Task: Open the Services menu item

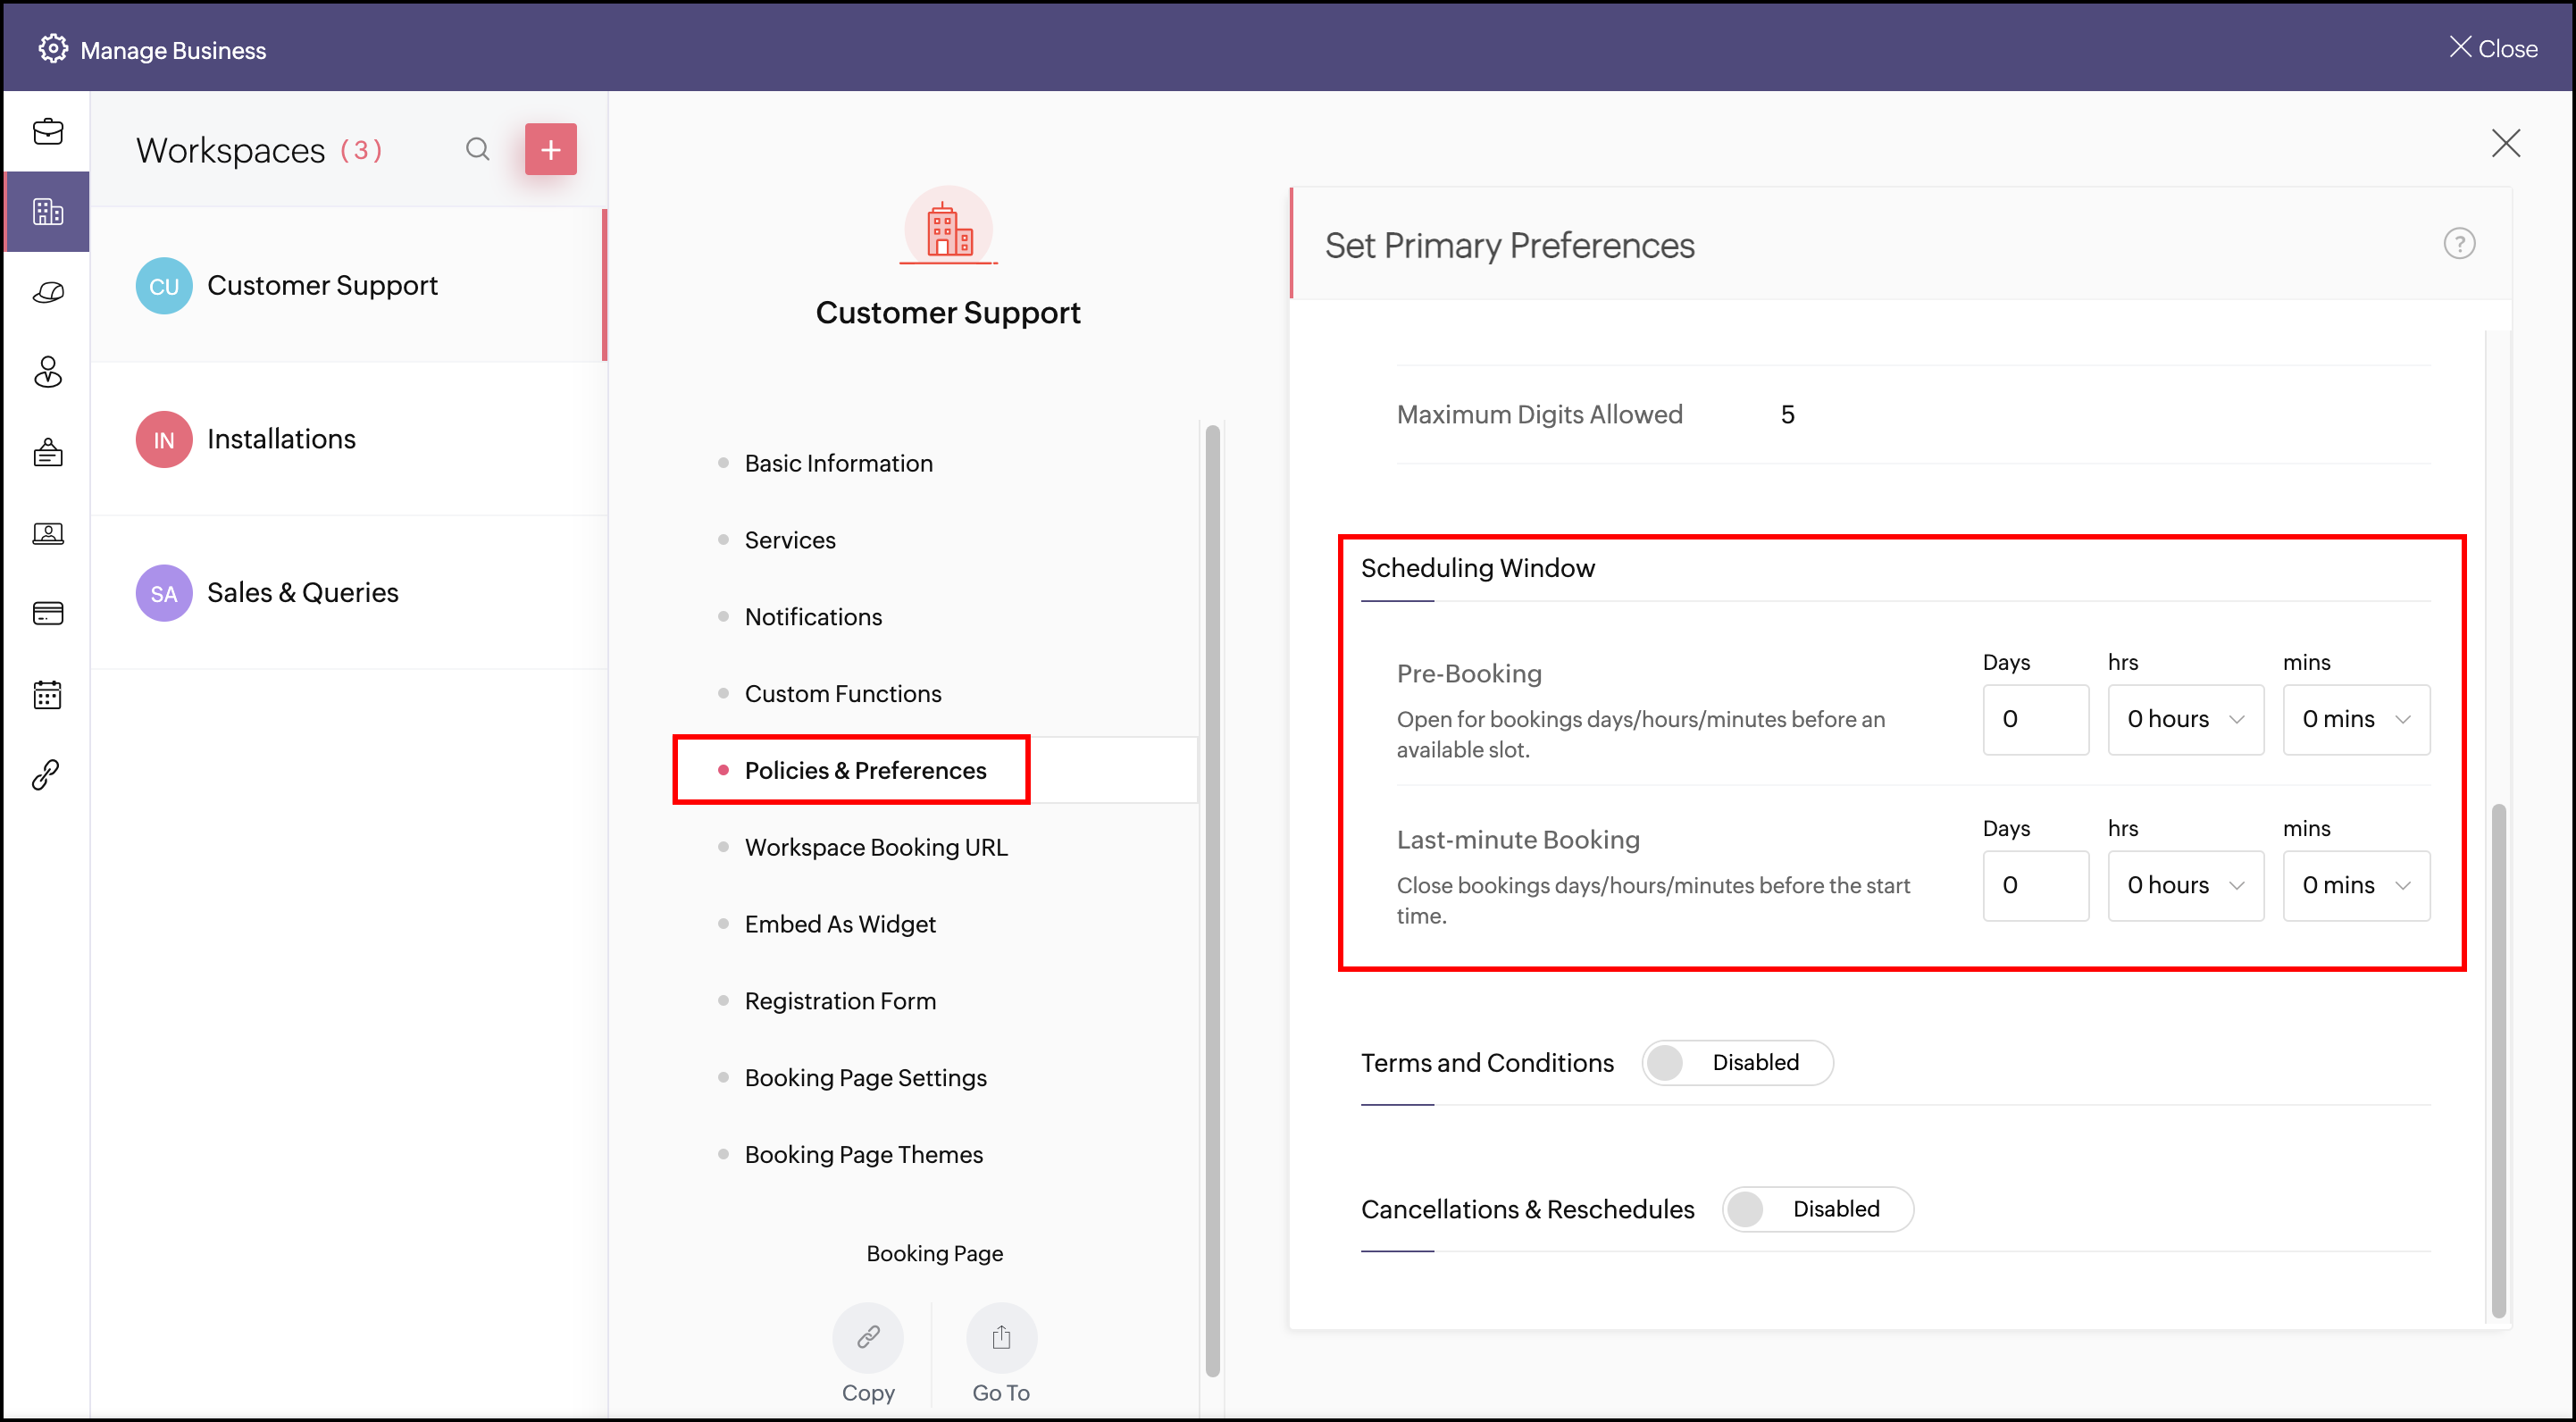Action: (789, 540)
